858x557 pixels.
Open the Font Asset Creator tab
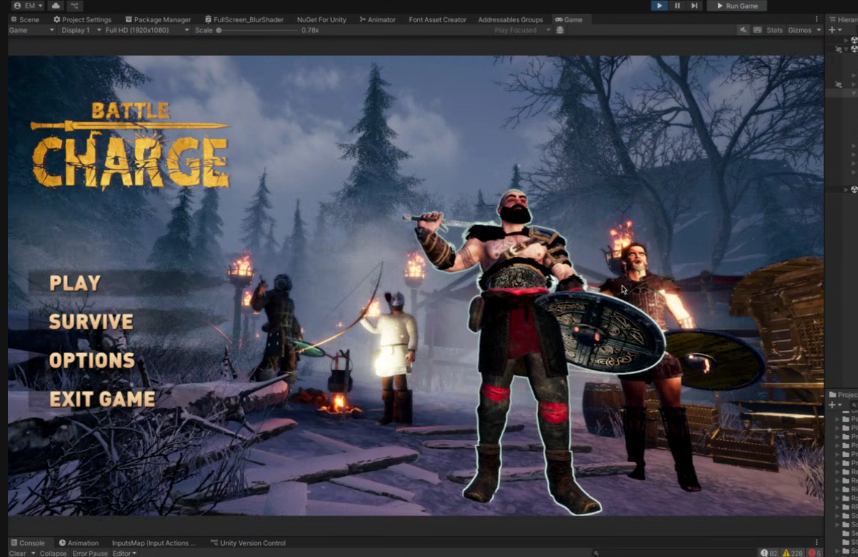tap(437, 19)
